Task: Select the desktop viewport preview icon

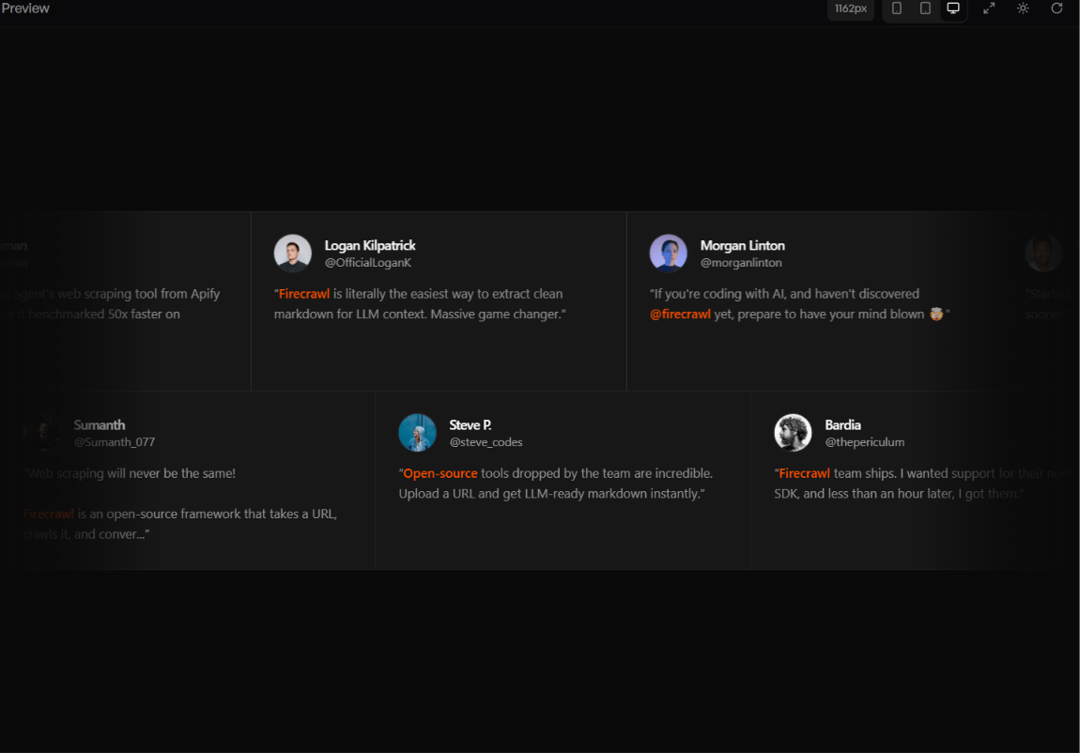Action: point(953,8)
